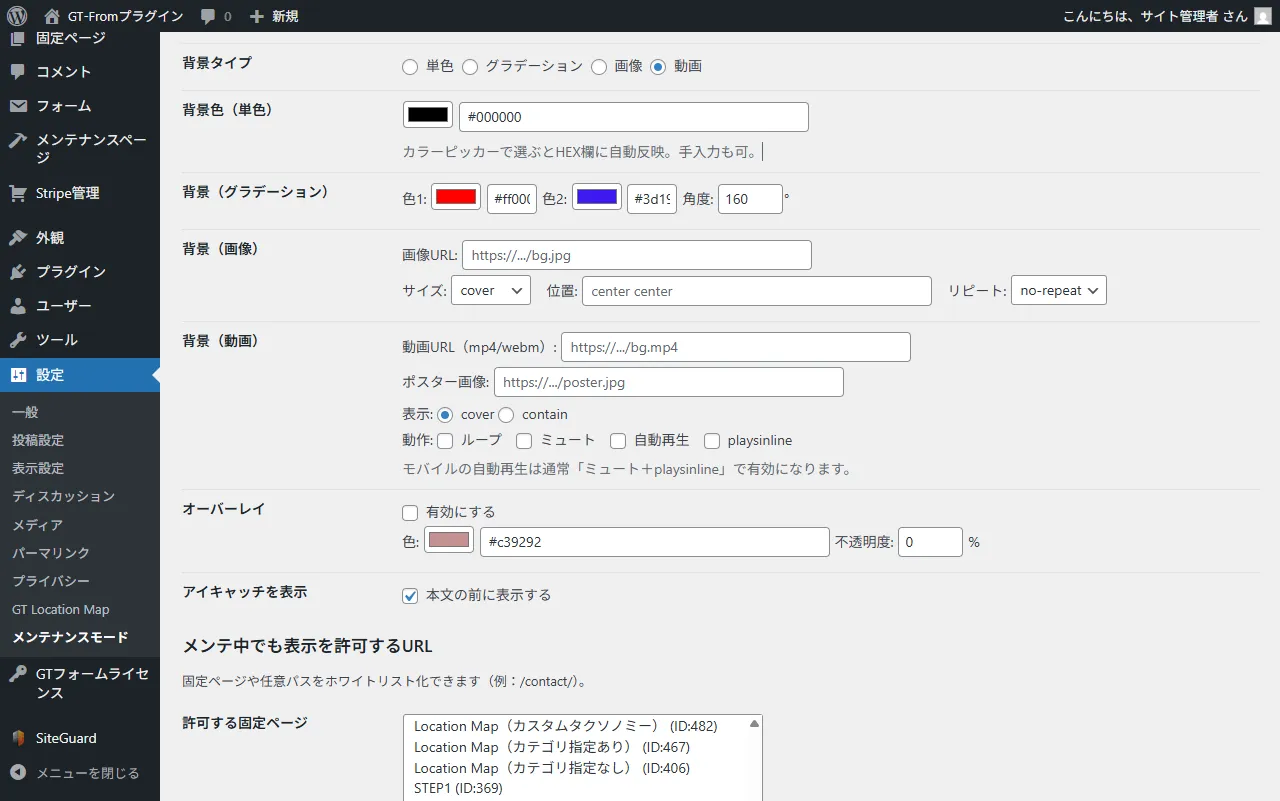This screenshot has width=1280, height=801.
Task: Open Stripe管理 cart icon in sidebar
Action: pyautogui.click(x=18, y=193)
